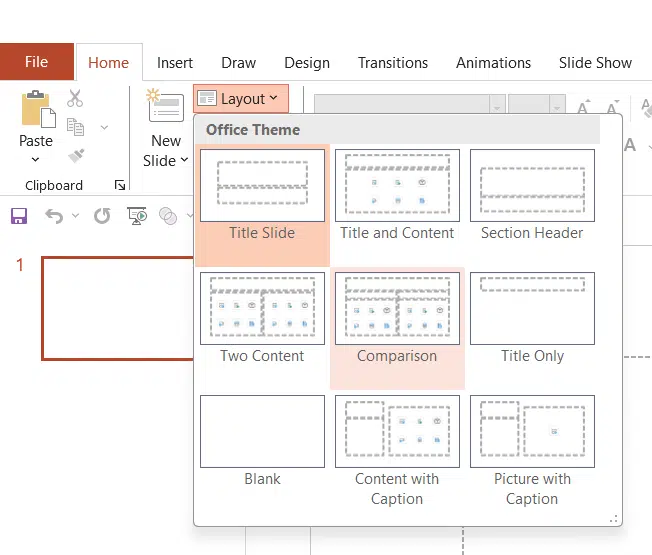This screenshot has height=555, width=652.
Task: Click the Redo/Repeat icon
Action: tap(102, 216)
